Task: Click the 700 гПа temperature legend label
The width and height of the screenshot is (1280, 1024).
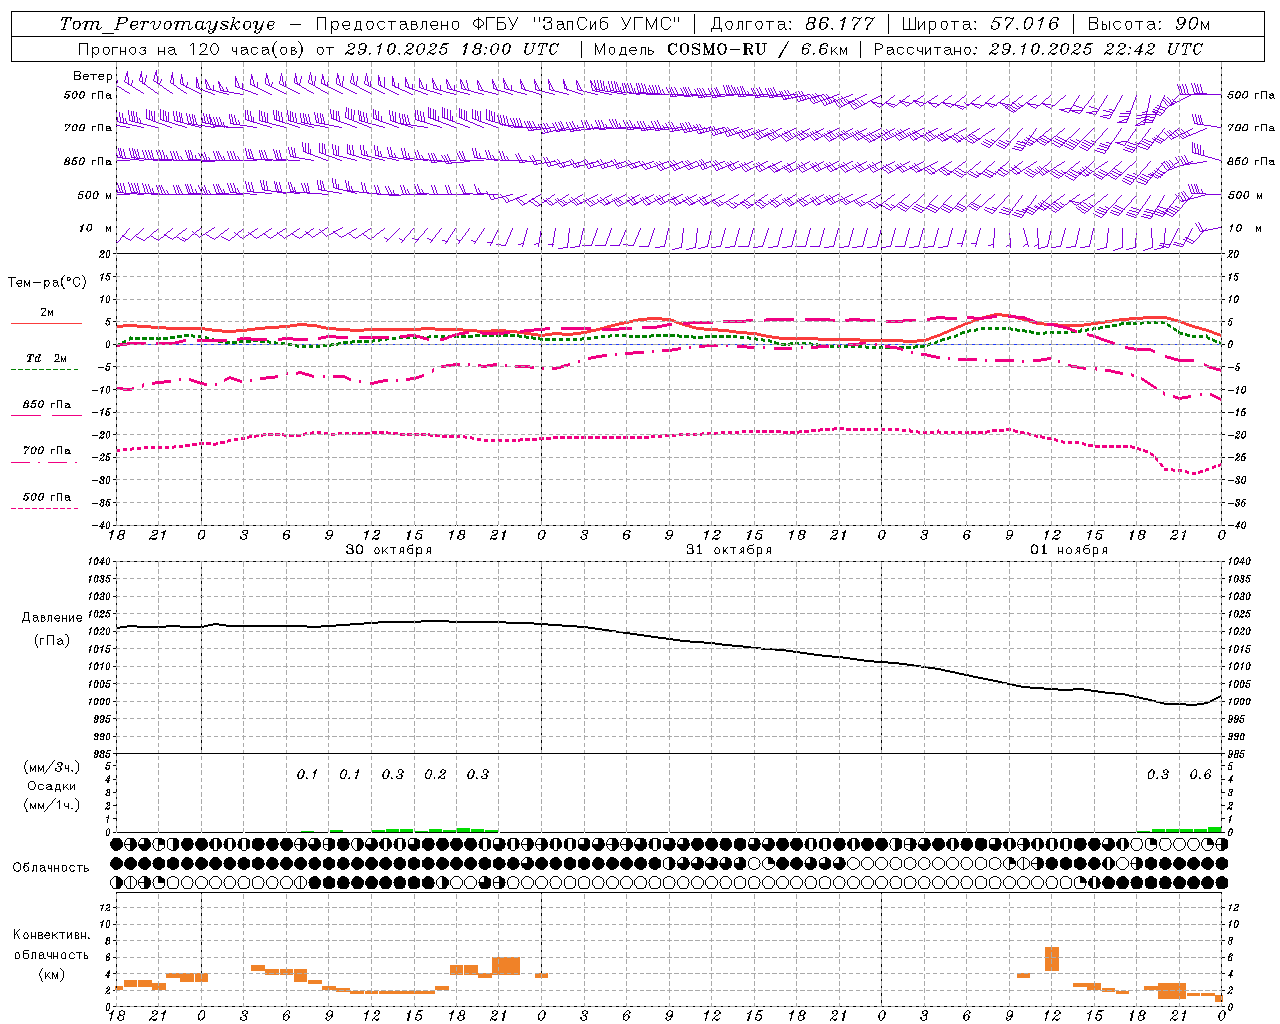Action: tap(47, 451)
